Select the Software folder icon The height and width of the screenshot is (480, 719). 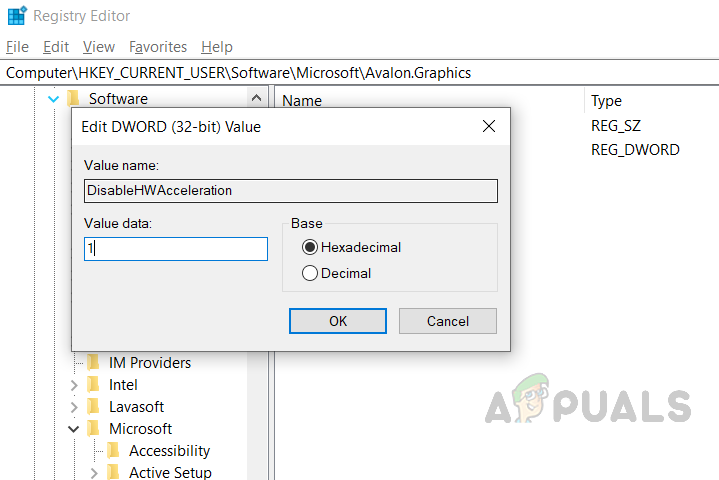(x=73, y=98)
